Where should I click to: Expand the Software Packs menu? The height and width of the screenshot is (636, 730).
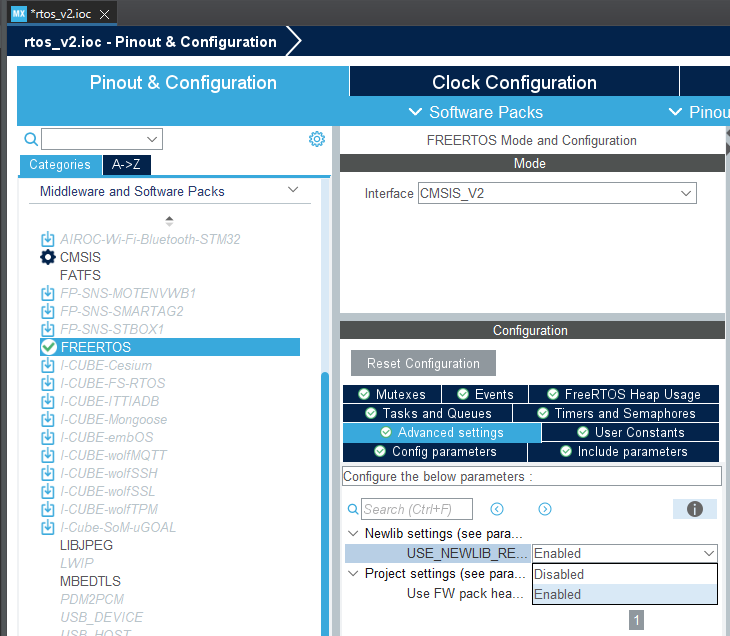pos(475,112)
